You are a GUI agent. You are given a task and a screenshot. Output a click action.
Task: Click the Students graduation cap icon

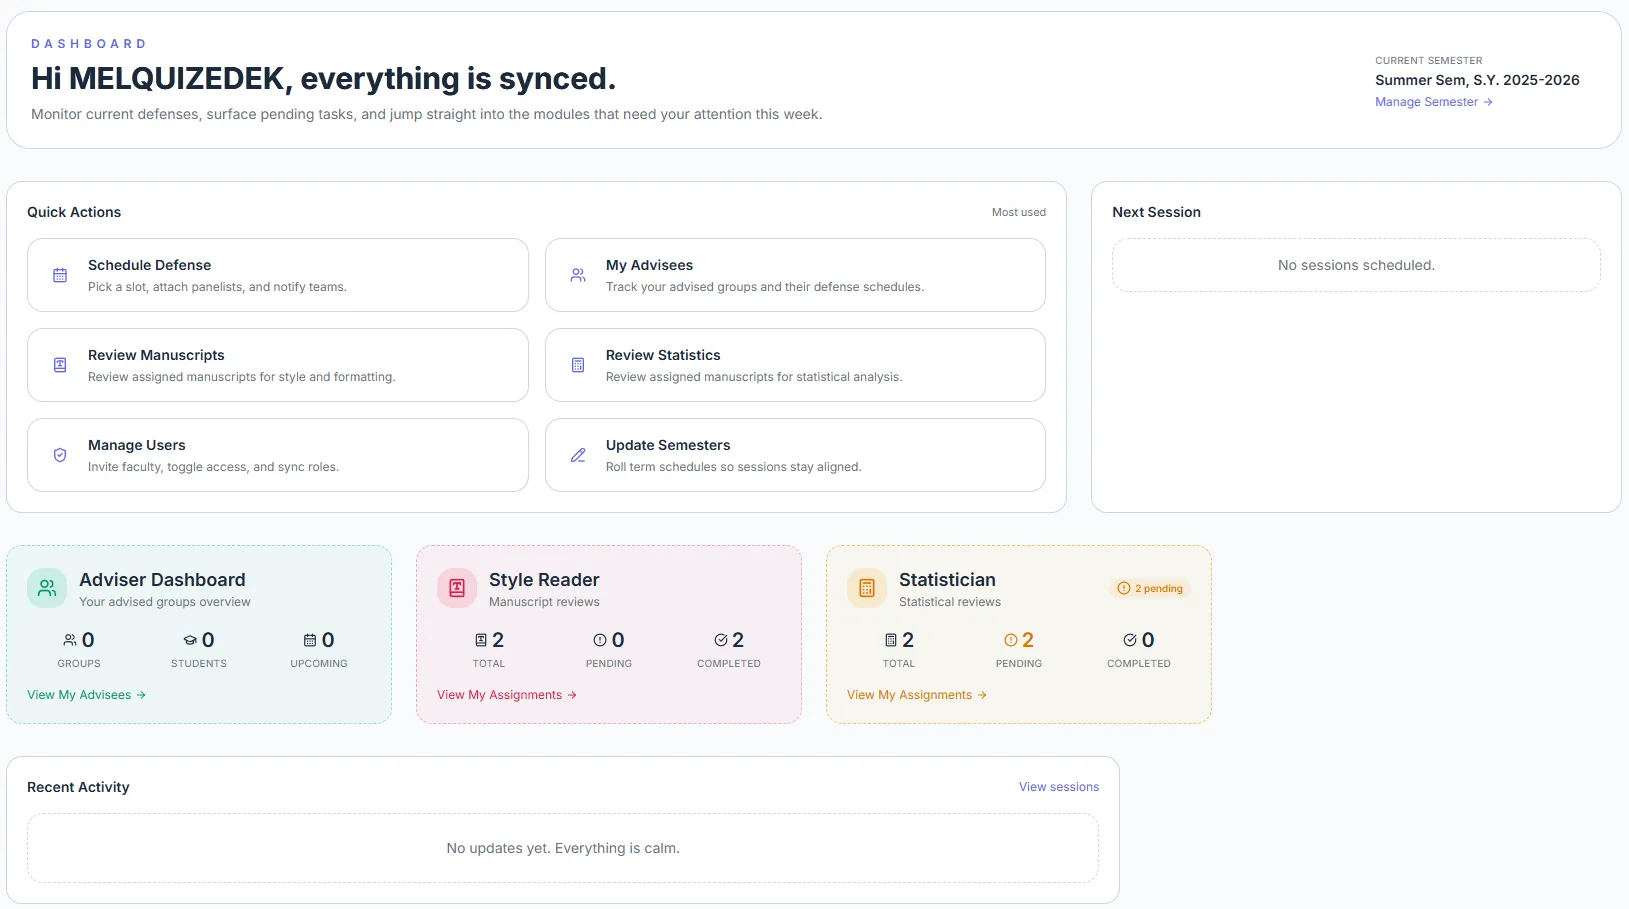click(x=190, y=640)
